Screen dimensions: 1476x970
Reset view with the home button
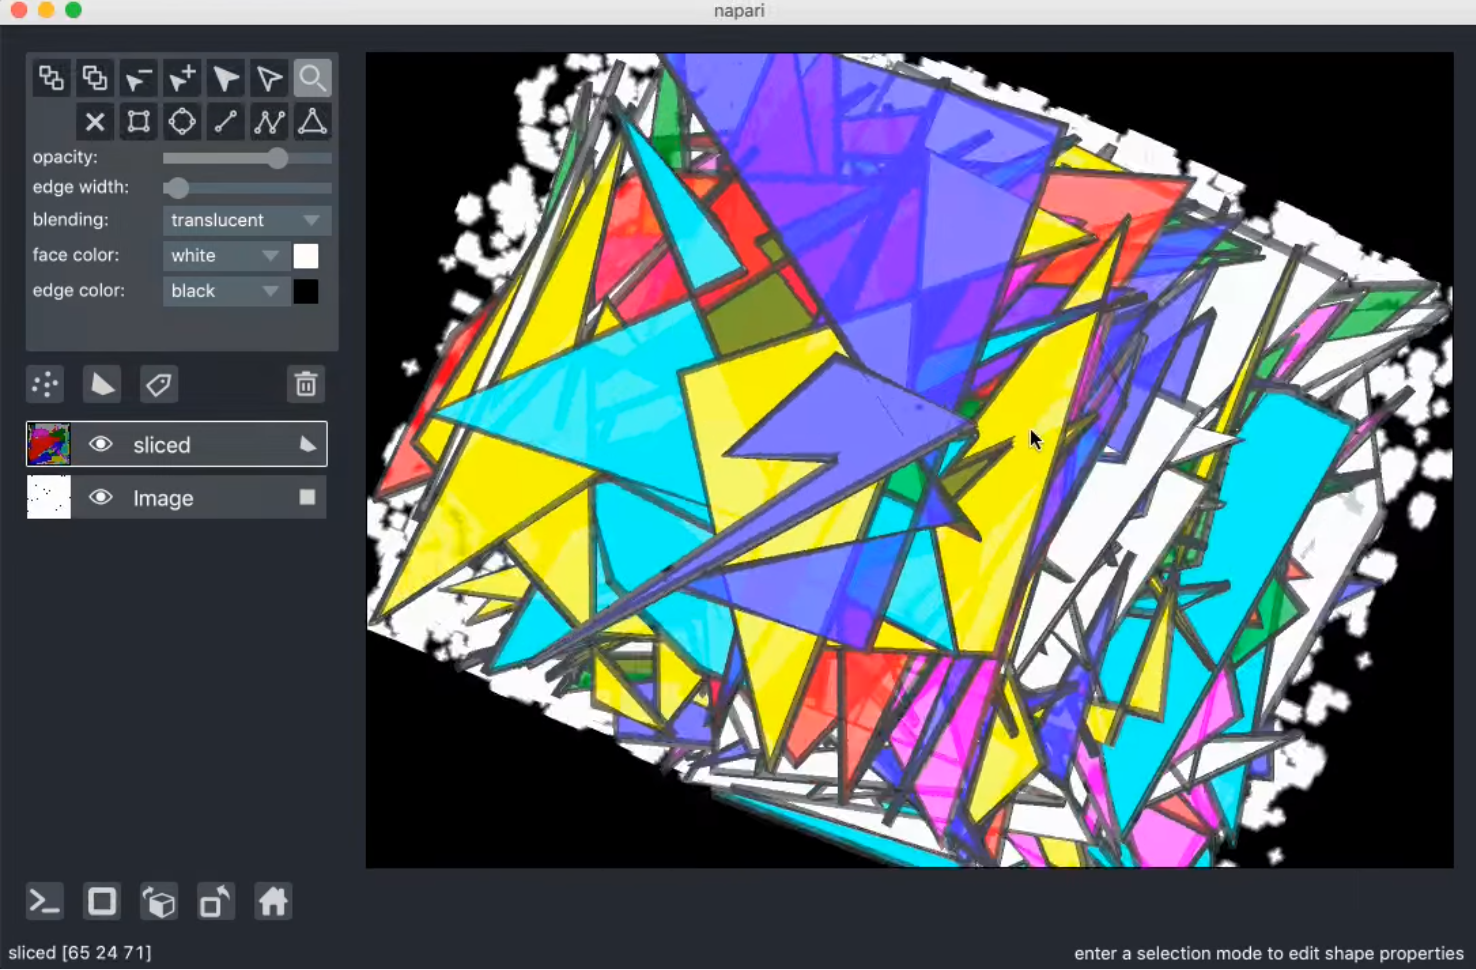pyautogui.click(x=273, y=900)
